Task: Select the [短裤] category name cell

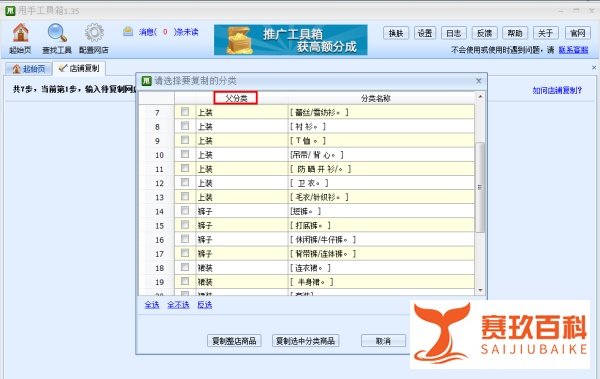Action: 381,211
